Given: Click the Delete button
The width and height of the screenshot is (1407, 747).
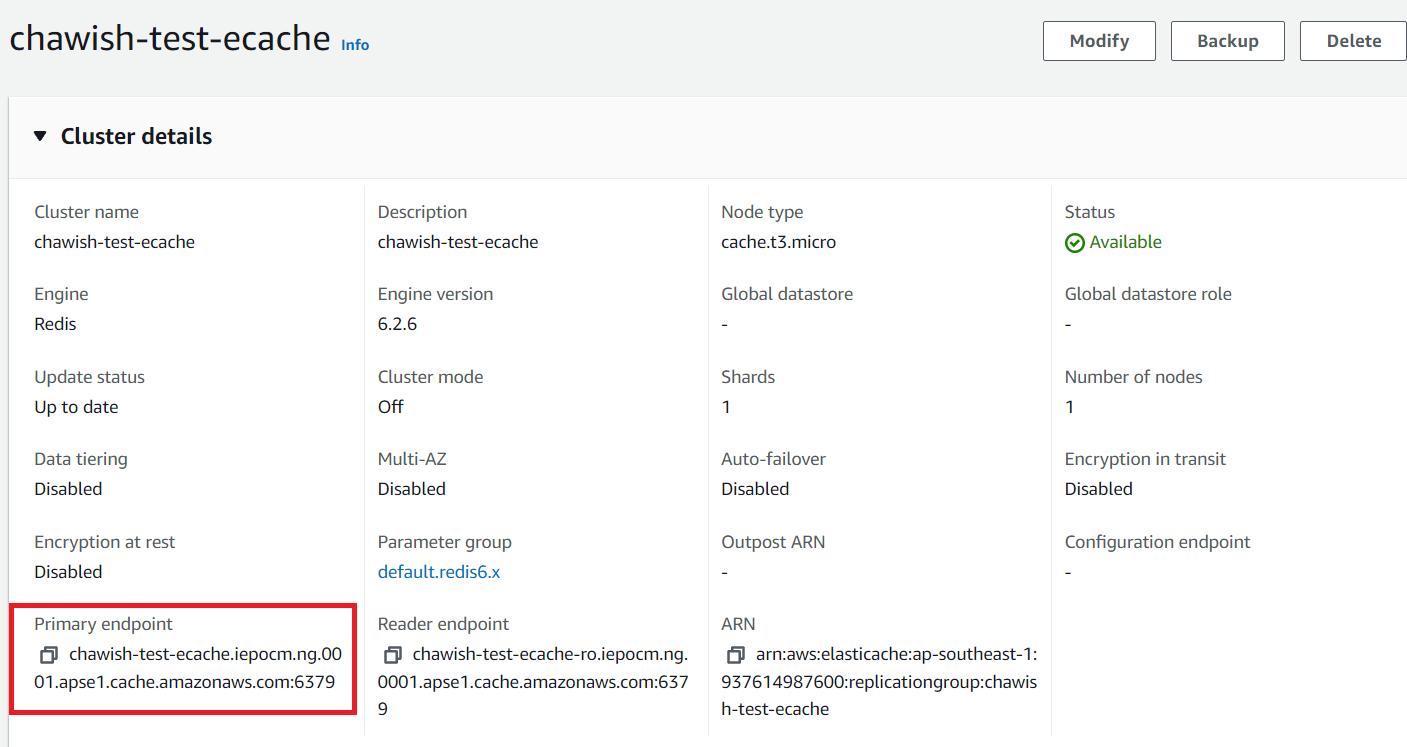Looking at the screenshot, I should 1352,41.
